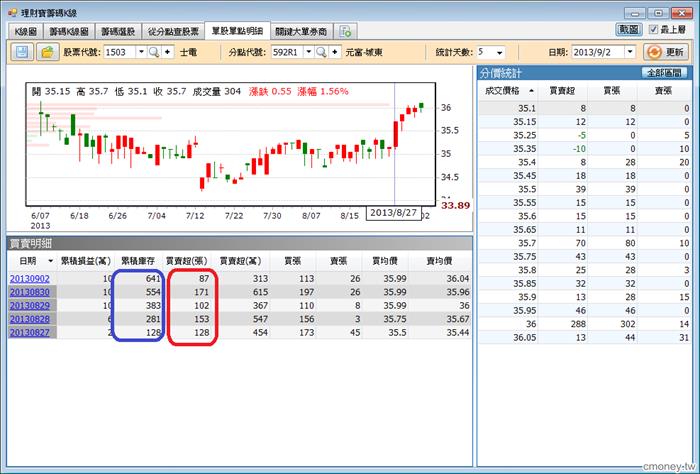
Task: Click the branch code field showing 592R1
Action: tap(288, 52)
